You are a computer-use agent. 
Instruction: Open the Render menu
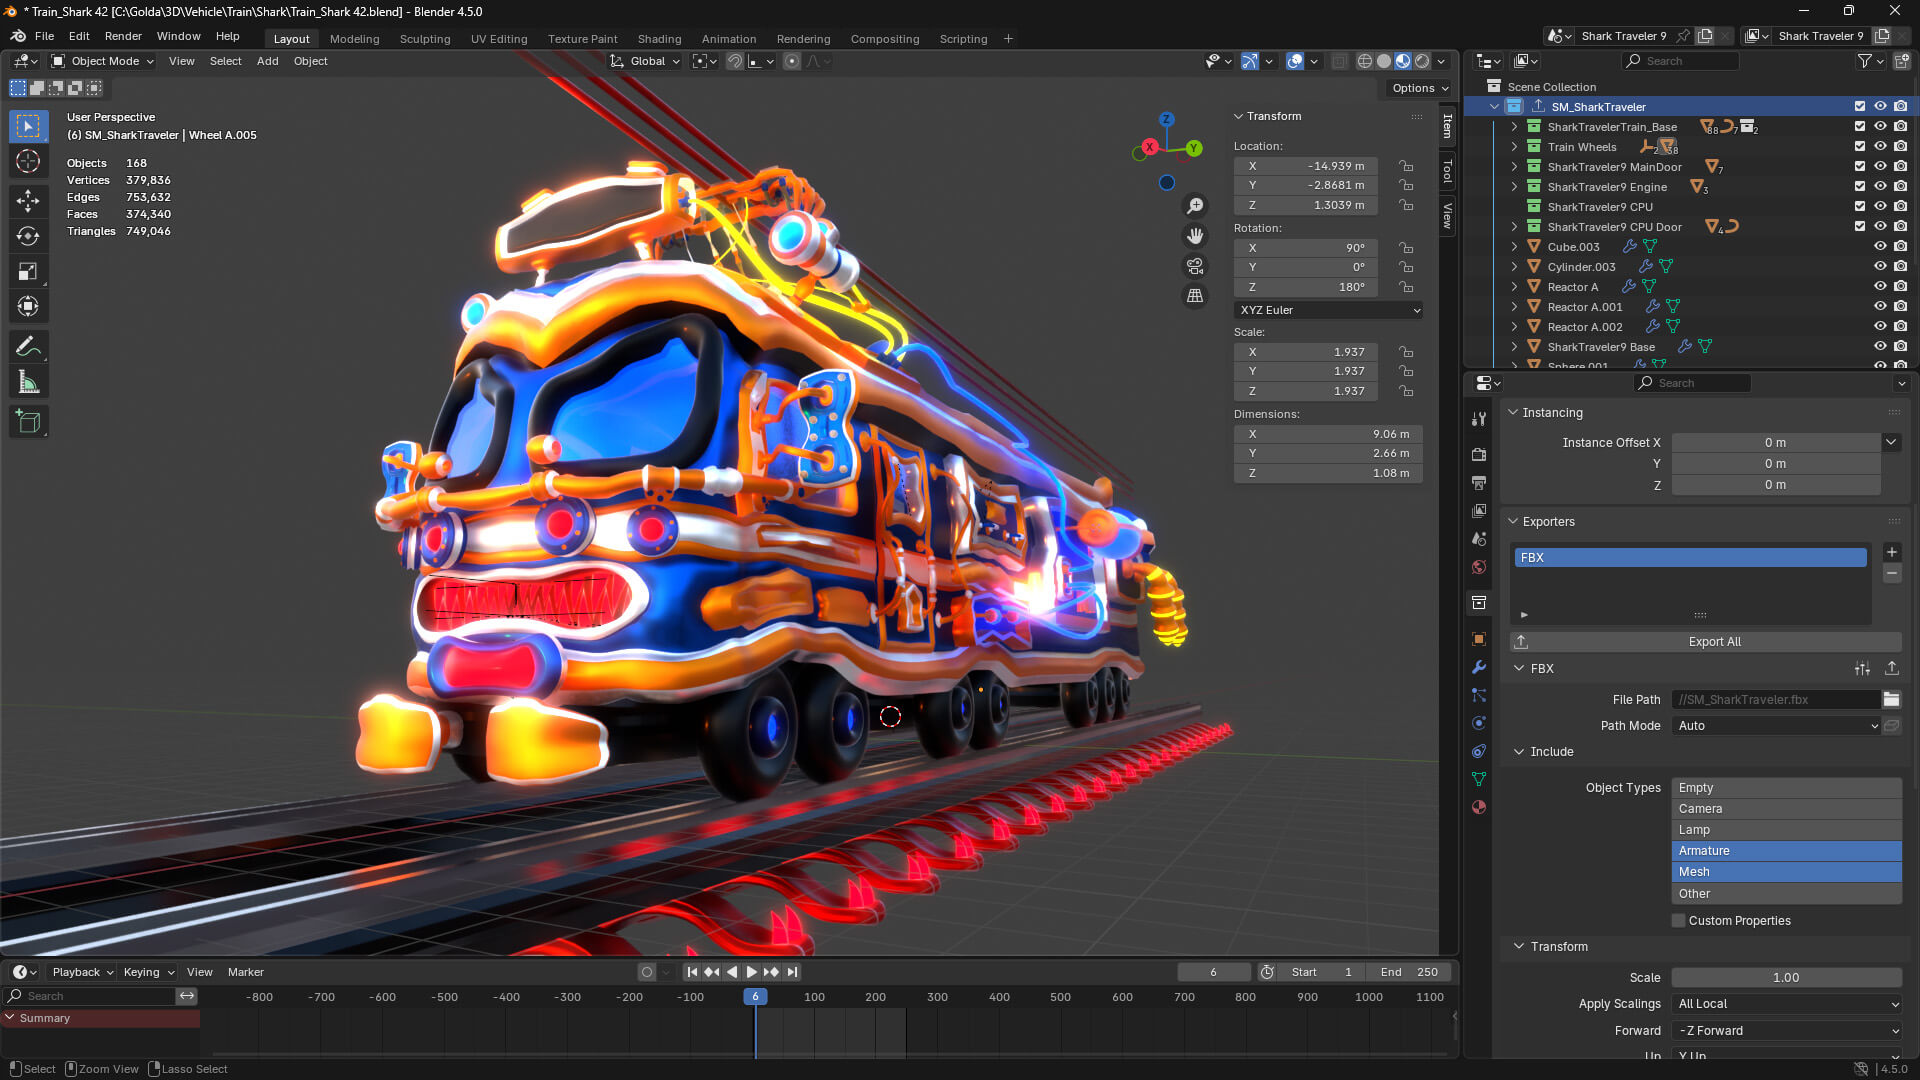123,36
